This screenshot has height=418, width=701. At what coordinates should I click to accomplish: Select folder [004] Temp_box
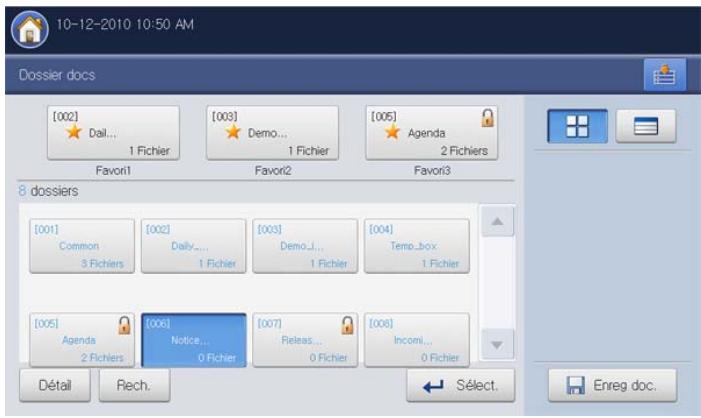tap(417, 246)
